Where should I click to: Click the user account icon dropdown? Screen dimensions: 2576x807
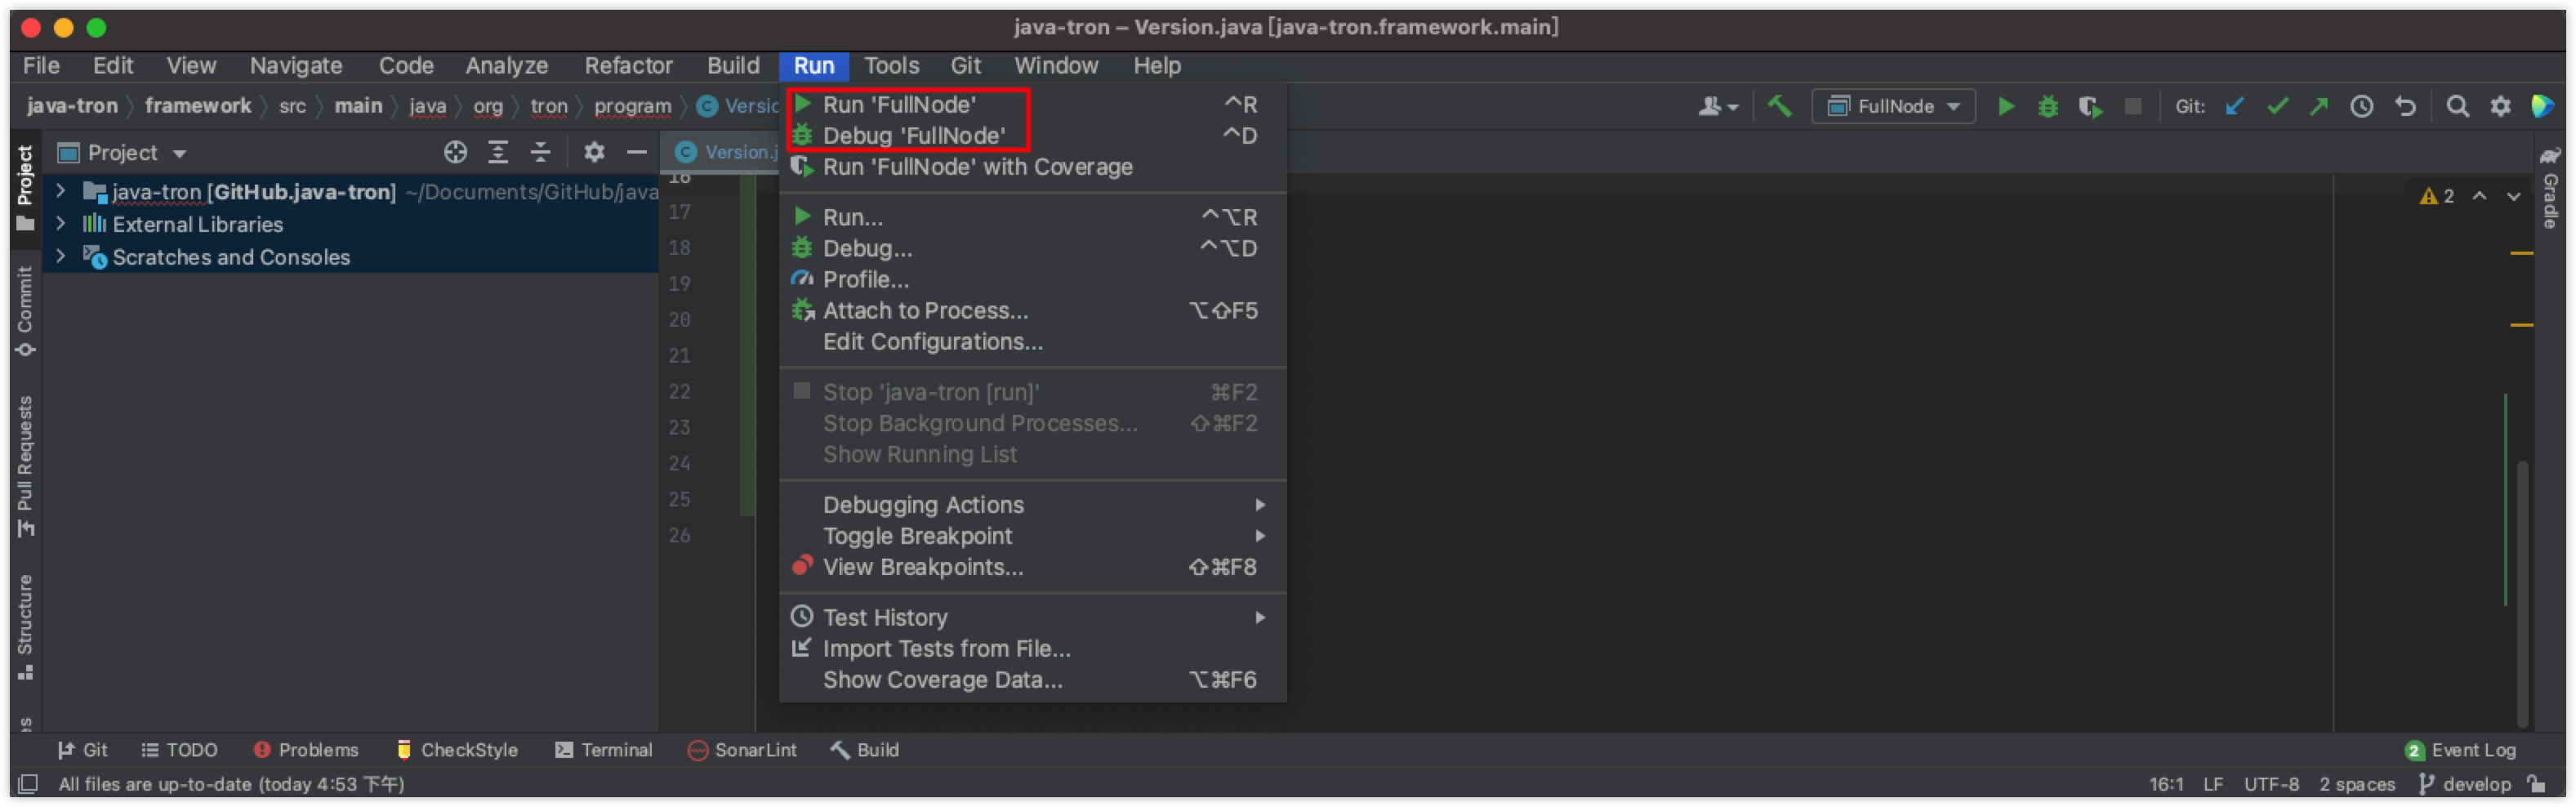point(1718,106)
